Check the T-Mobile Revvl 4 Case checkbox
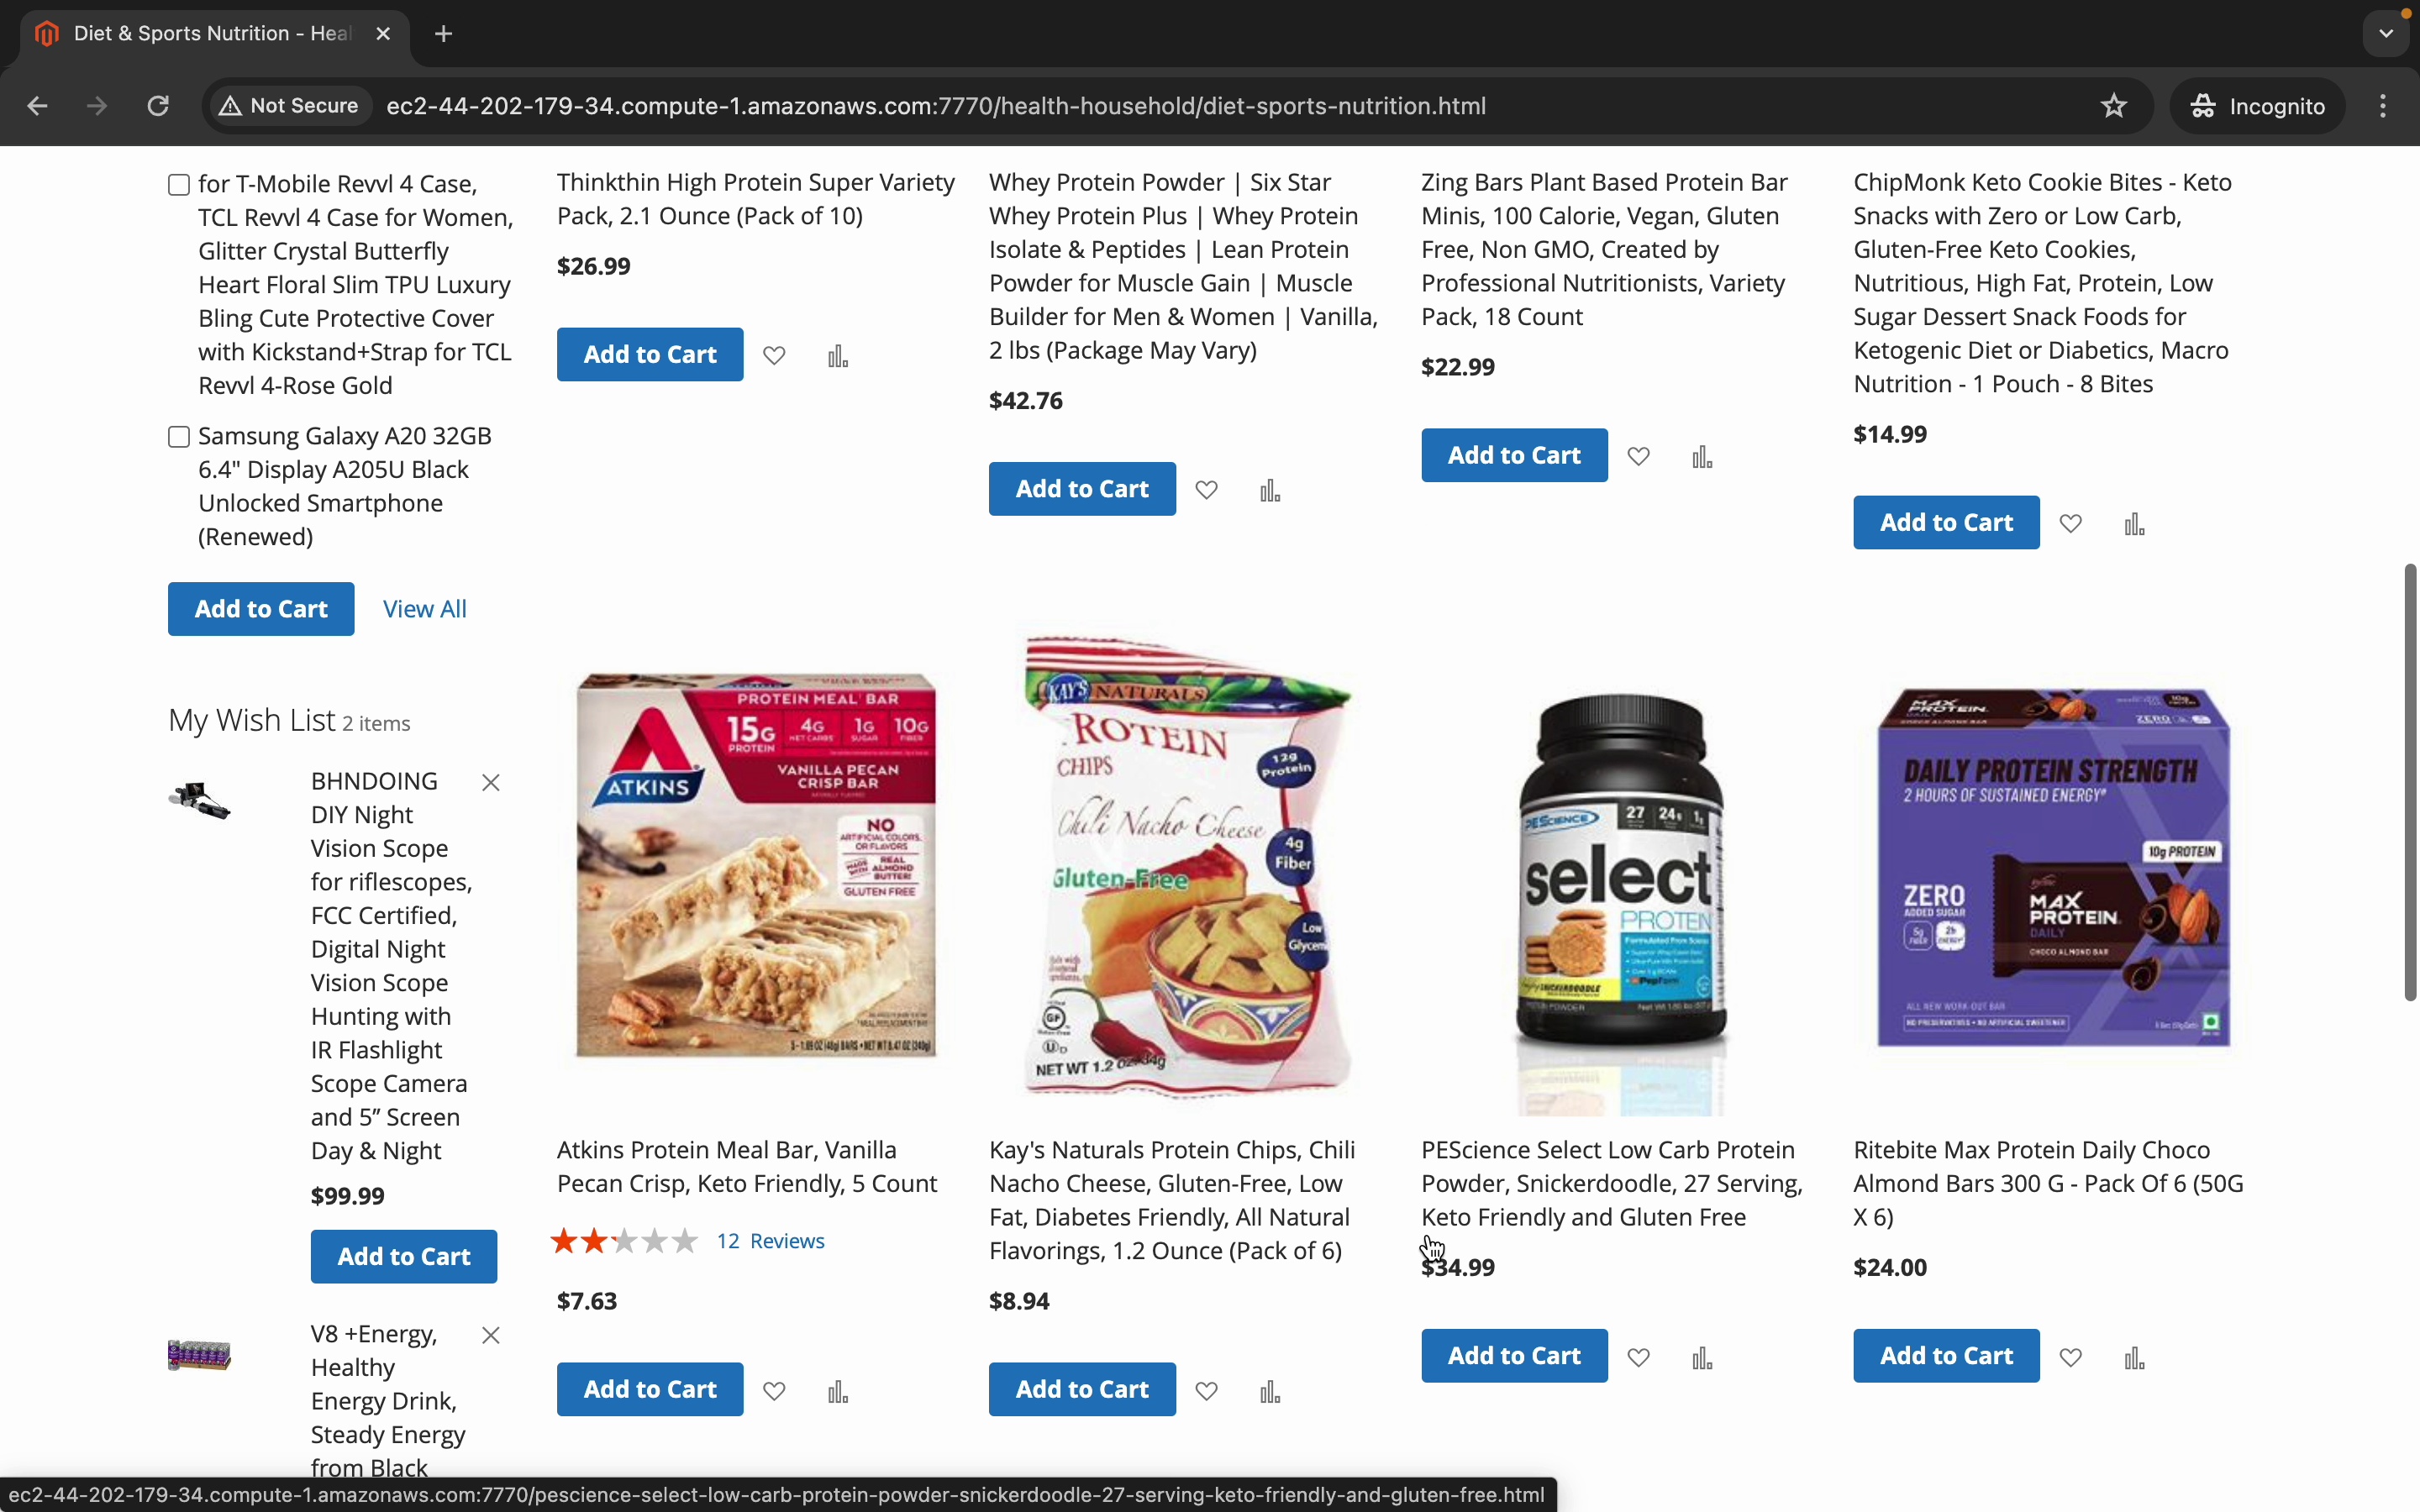The height and width of the screenshot is (1512, 2420). 179,185
